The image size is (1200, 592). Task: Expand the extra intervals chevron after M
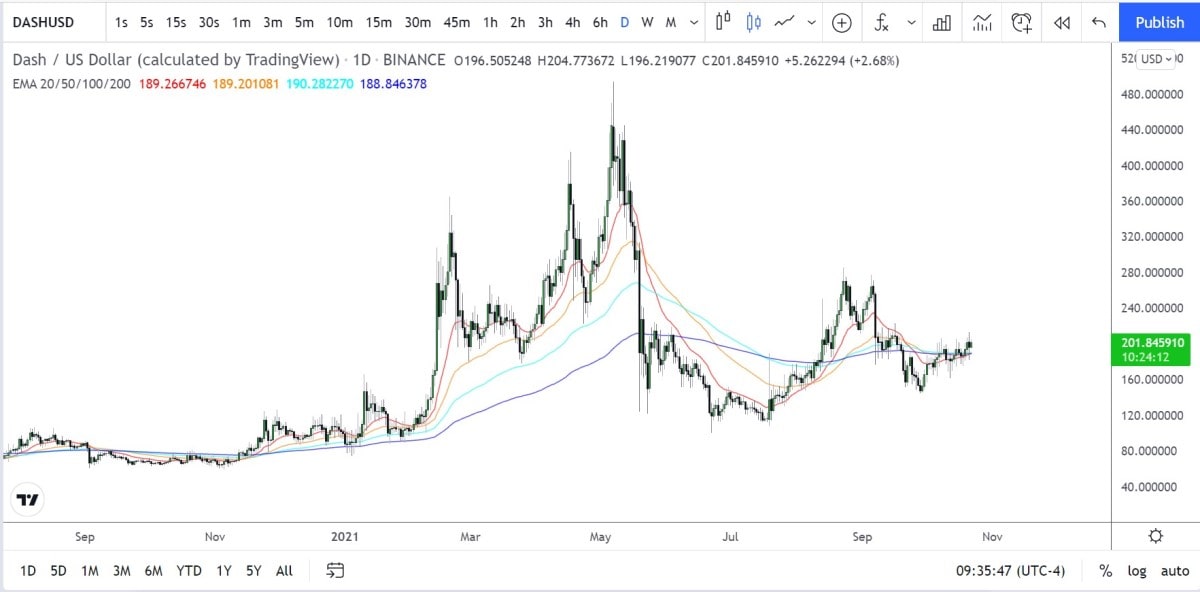pos(693,21)
